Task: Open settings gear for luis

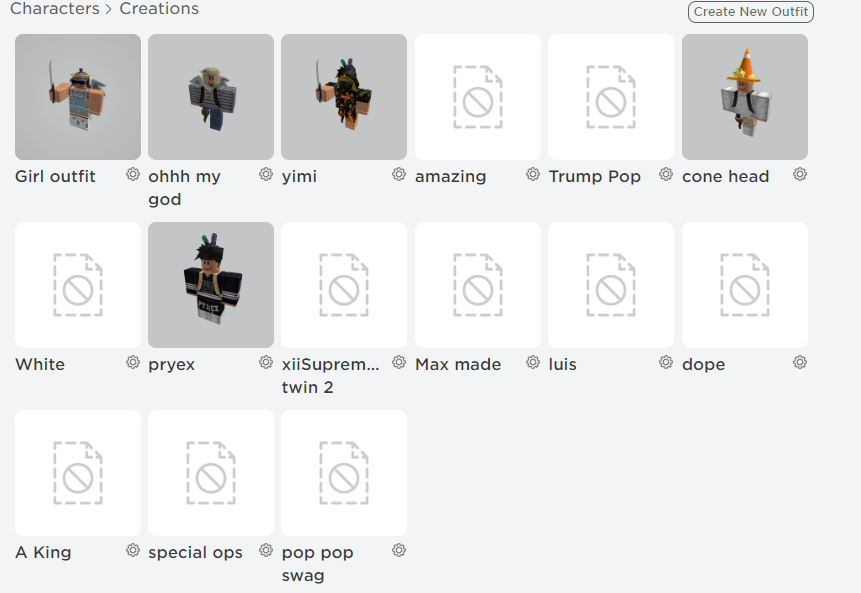Action: coord(666,362)
